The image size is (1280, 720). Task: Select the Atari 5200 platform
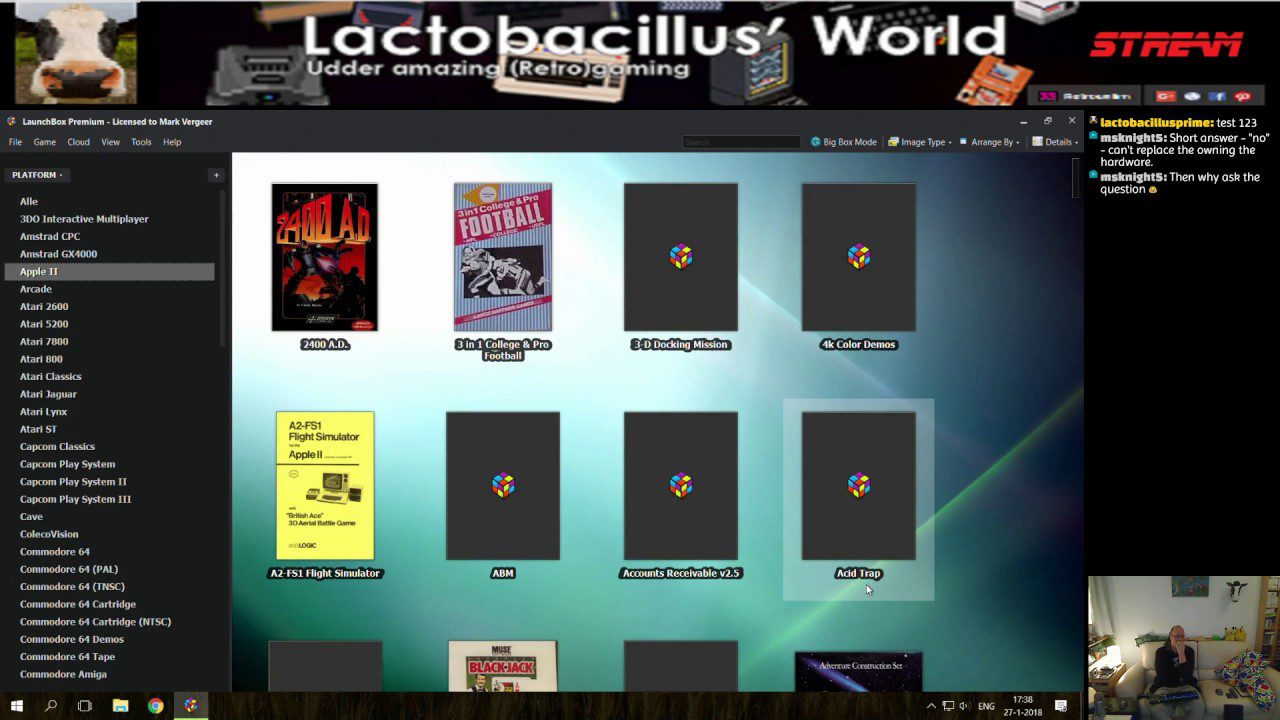[x=109, y=324]
